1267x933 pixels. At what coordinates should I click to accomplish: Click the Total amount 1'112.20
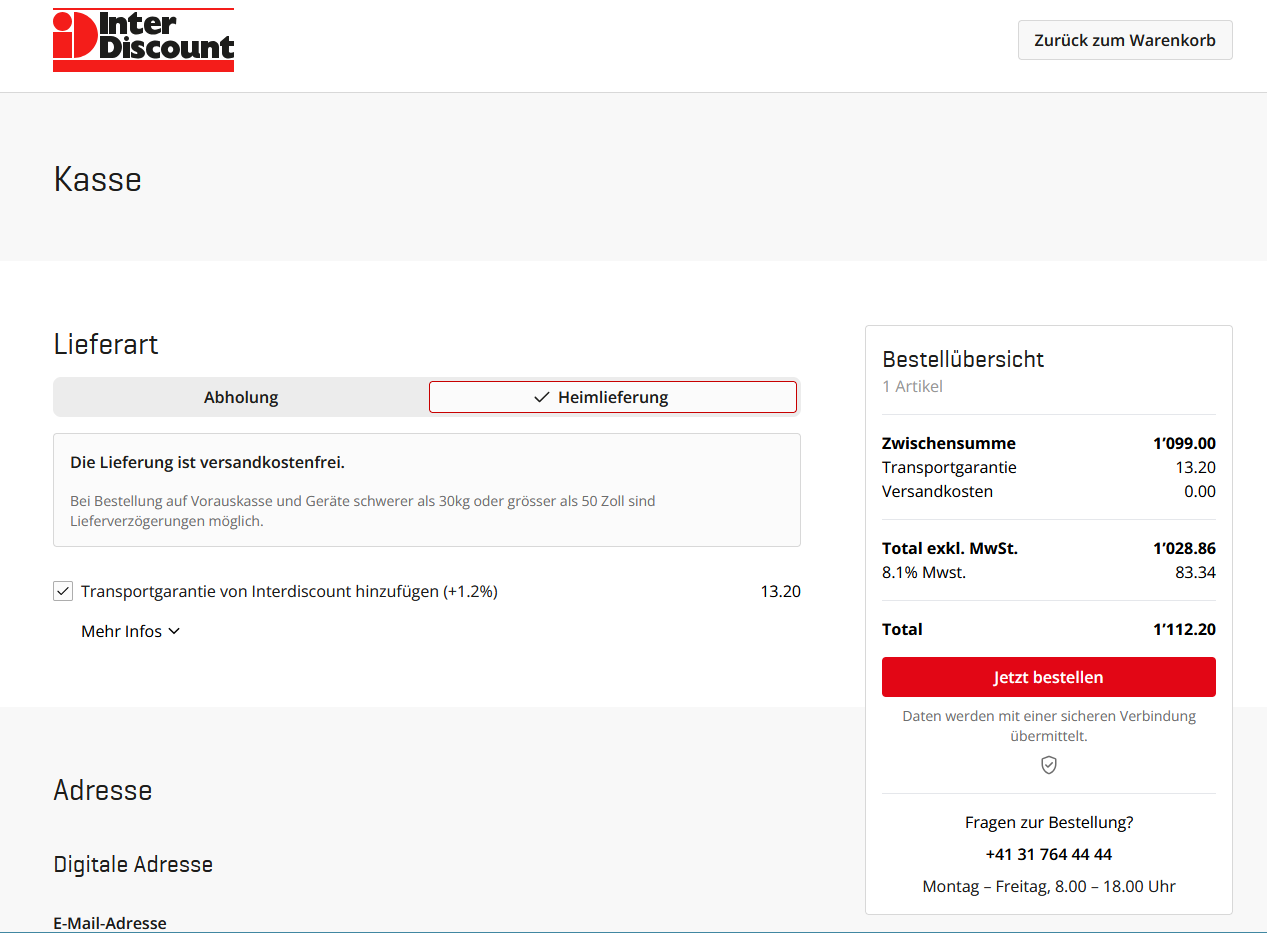coord(1184,629)
